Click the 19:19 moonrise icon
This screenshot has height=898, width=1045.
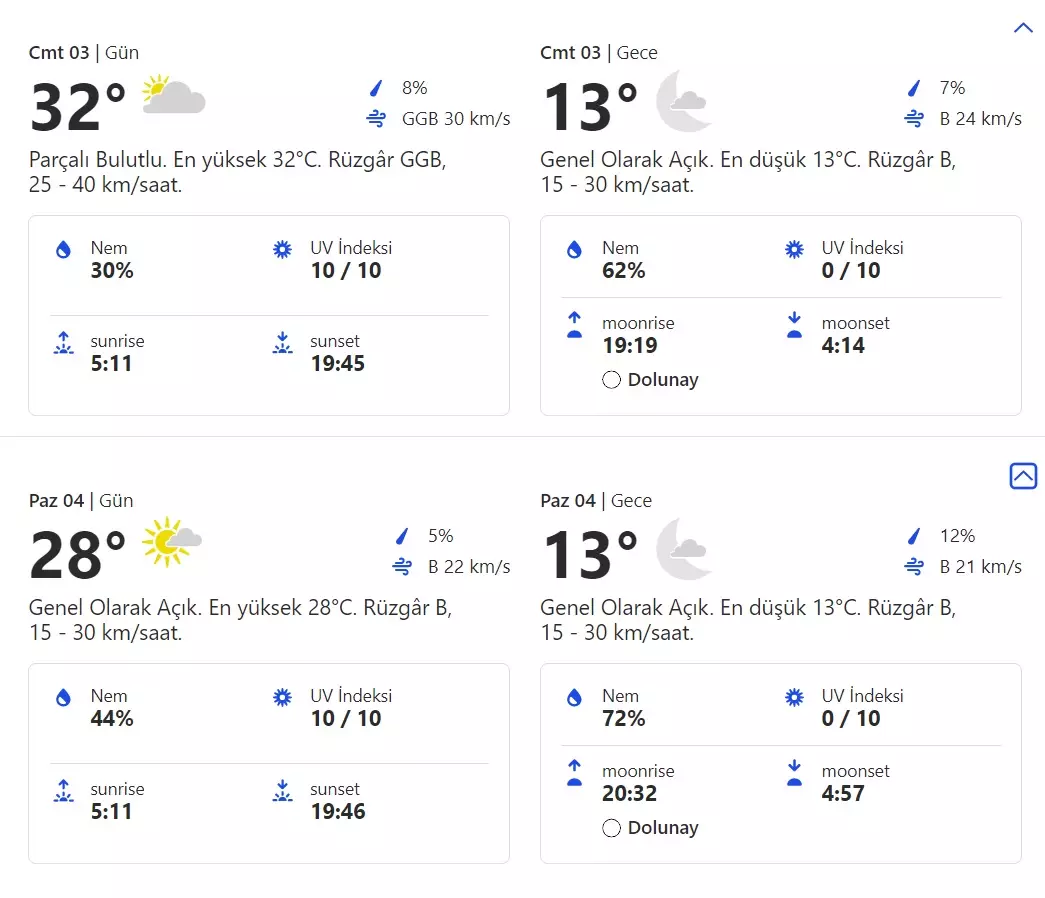click(574, 325)
